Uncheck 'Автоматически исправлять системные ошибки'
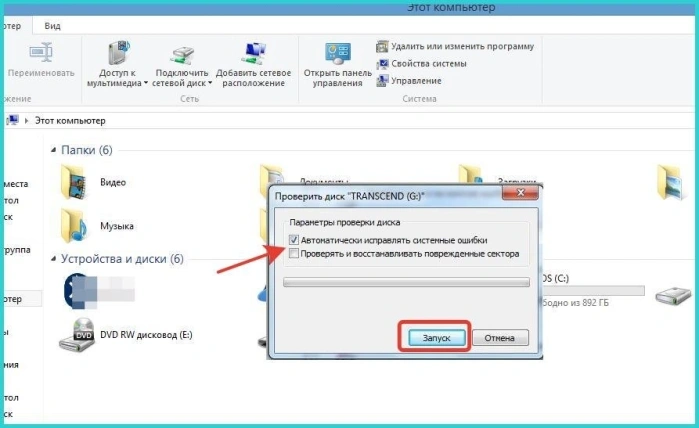The width and height of the screenshot is (699, 428). pyautogui.click(x=294, y=240)
